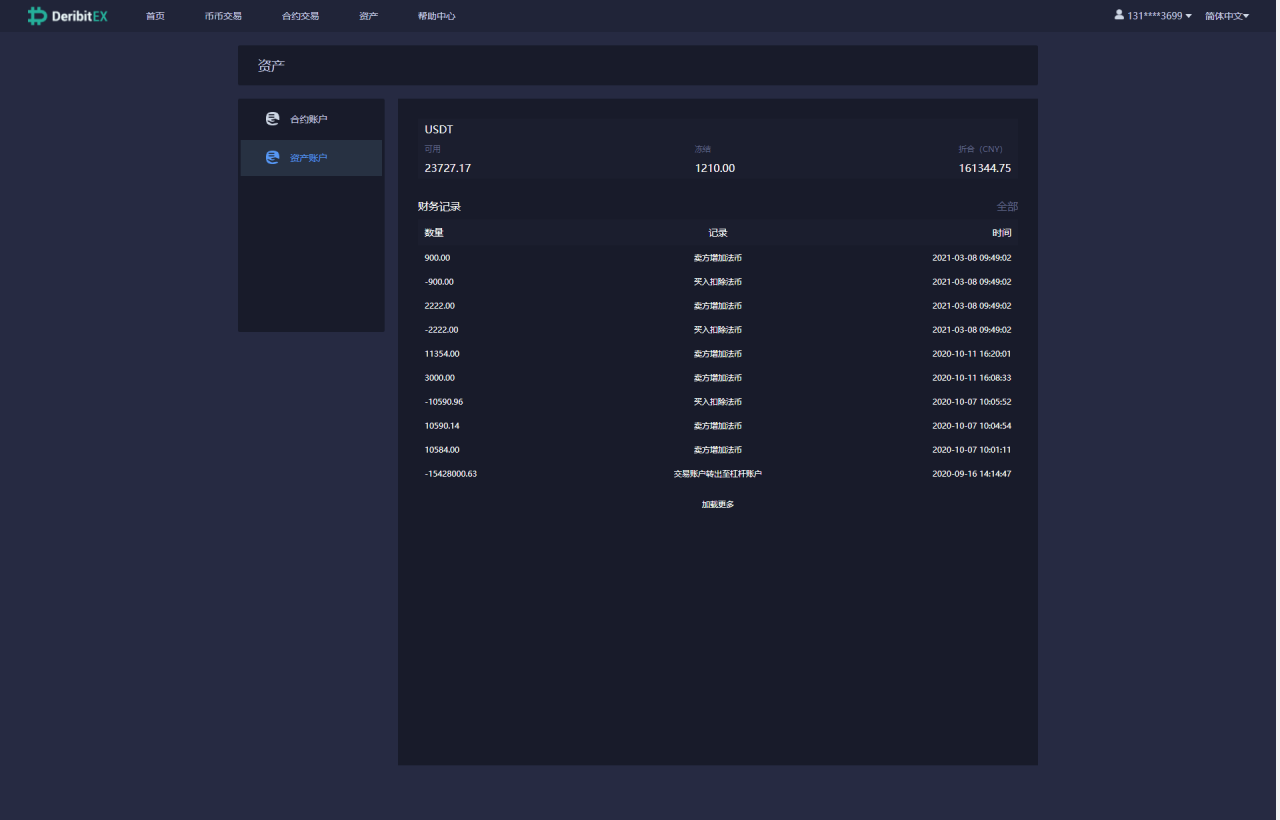The height and width of the screenshot is (820, 1280).
Task: Open the 简体中文 language dropdown
Action: [x=1227, y=16]
